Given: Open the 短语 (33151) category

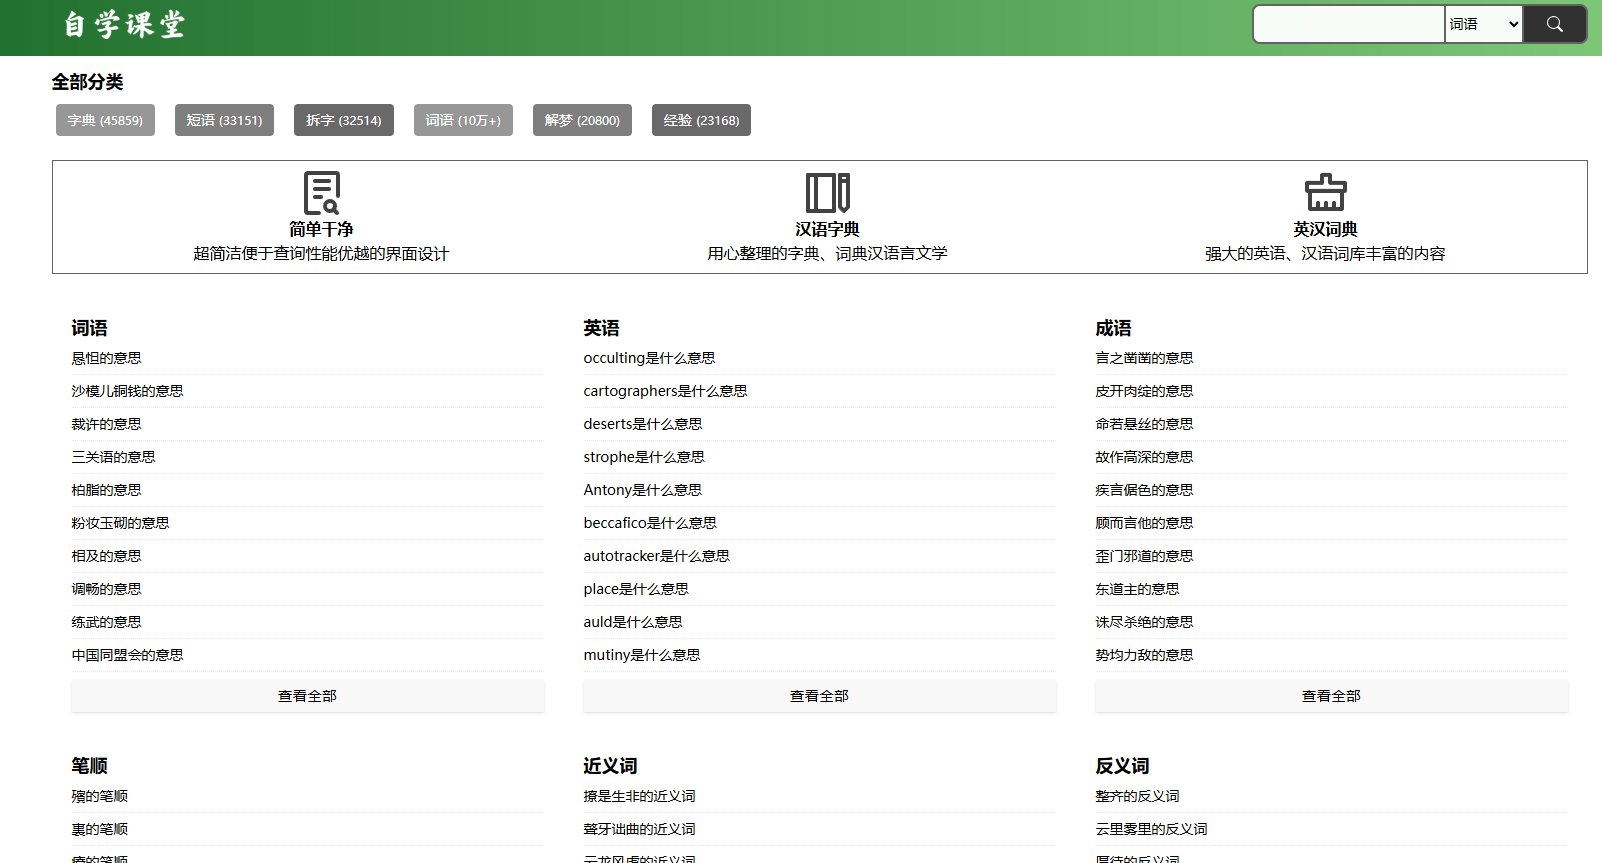Looking at the screenshot, I should 224,120.
